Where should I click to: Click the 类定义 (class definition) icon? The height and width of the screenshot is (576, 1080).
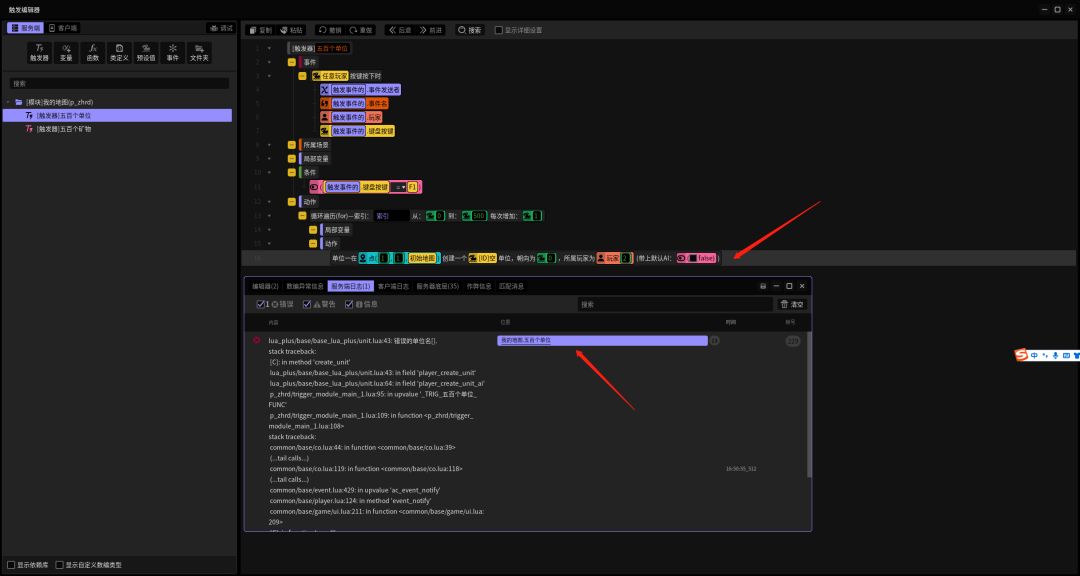tap(119, 52)
